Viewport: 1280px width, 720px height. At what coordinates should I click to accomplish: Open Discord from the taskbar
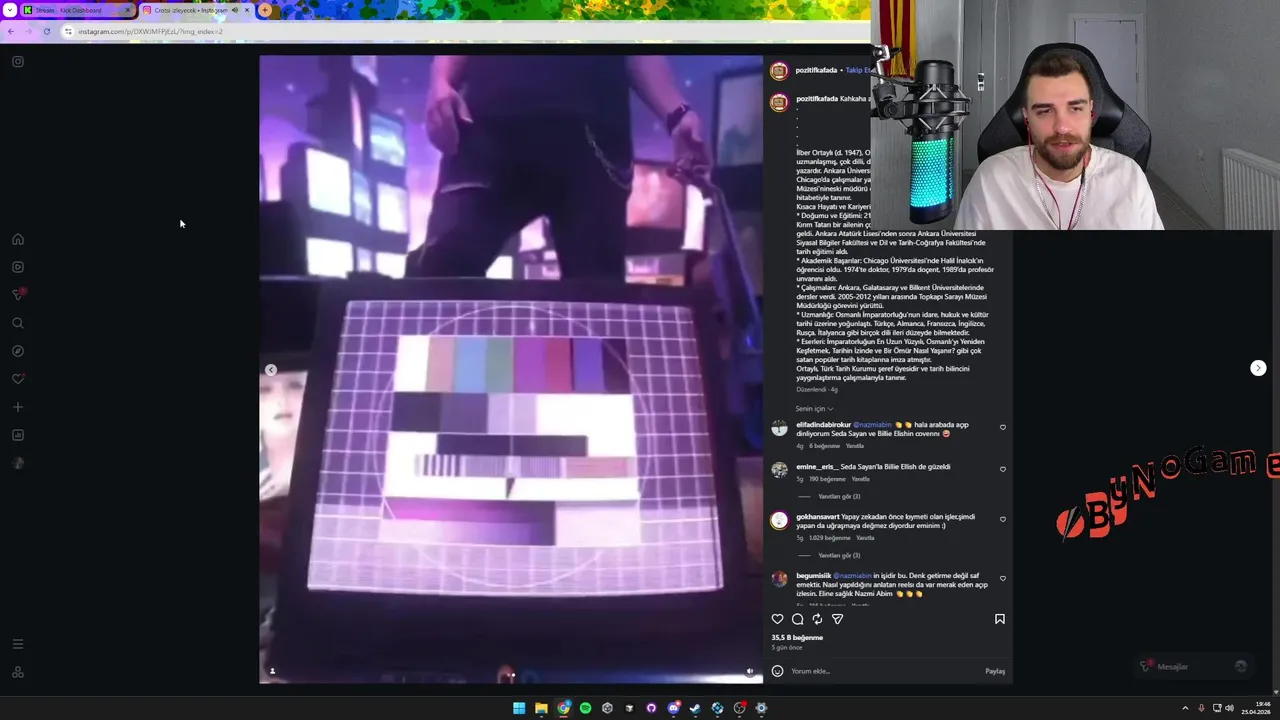tap(673, 708)
